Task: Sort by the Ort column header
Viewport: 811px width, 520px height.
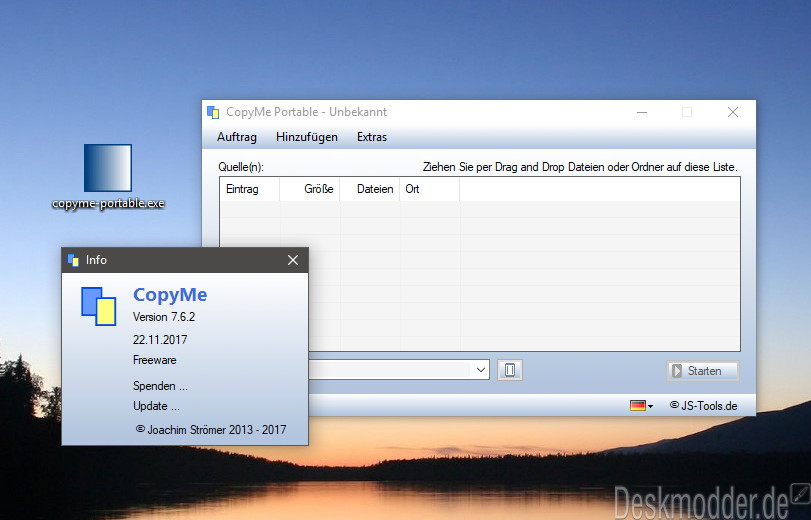Action: pyautogui.click(x=430, y=189)
